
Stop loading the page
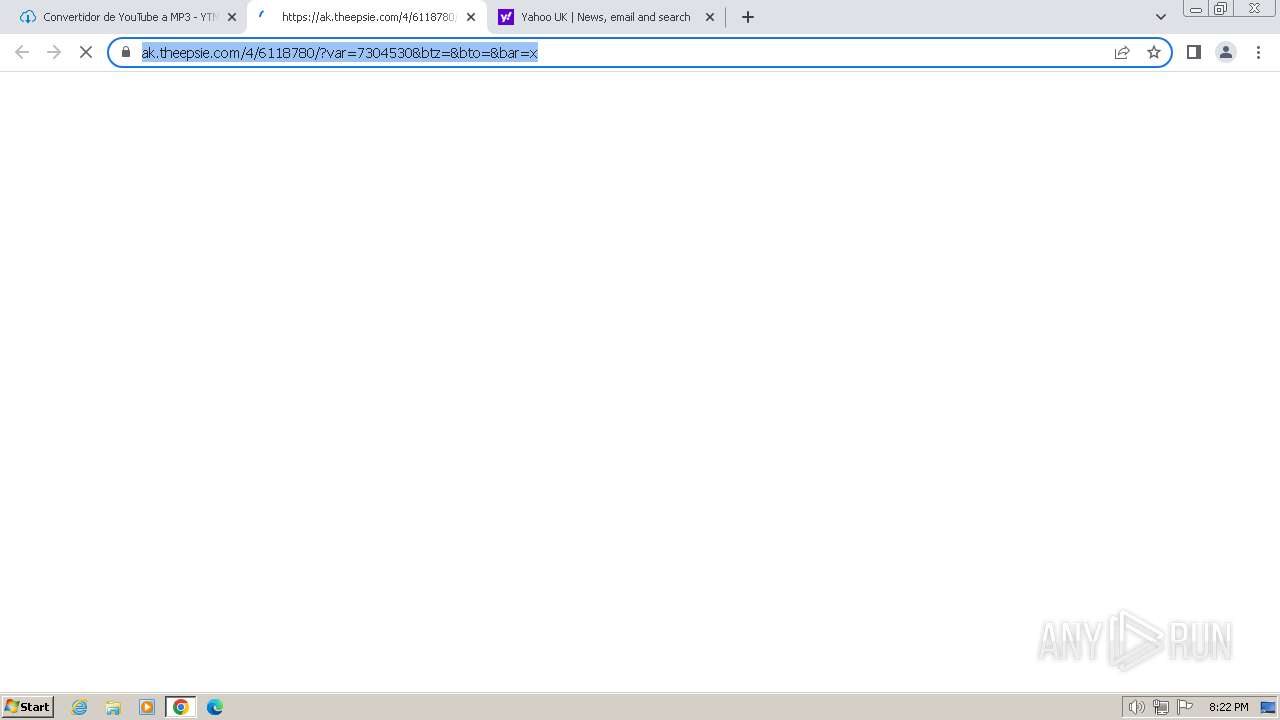point(86,52)
